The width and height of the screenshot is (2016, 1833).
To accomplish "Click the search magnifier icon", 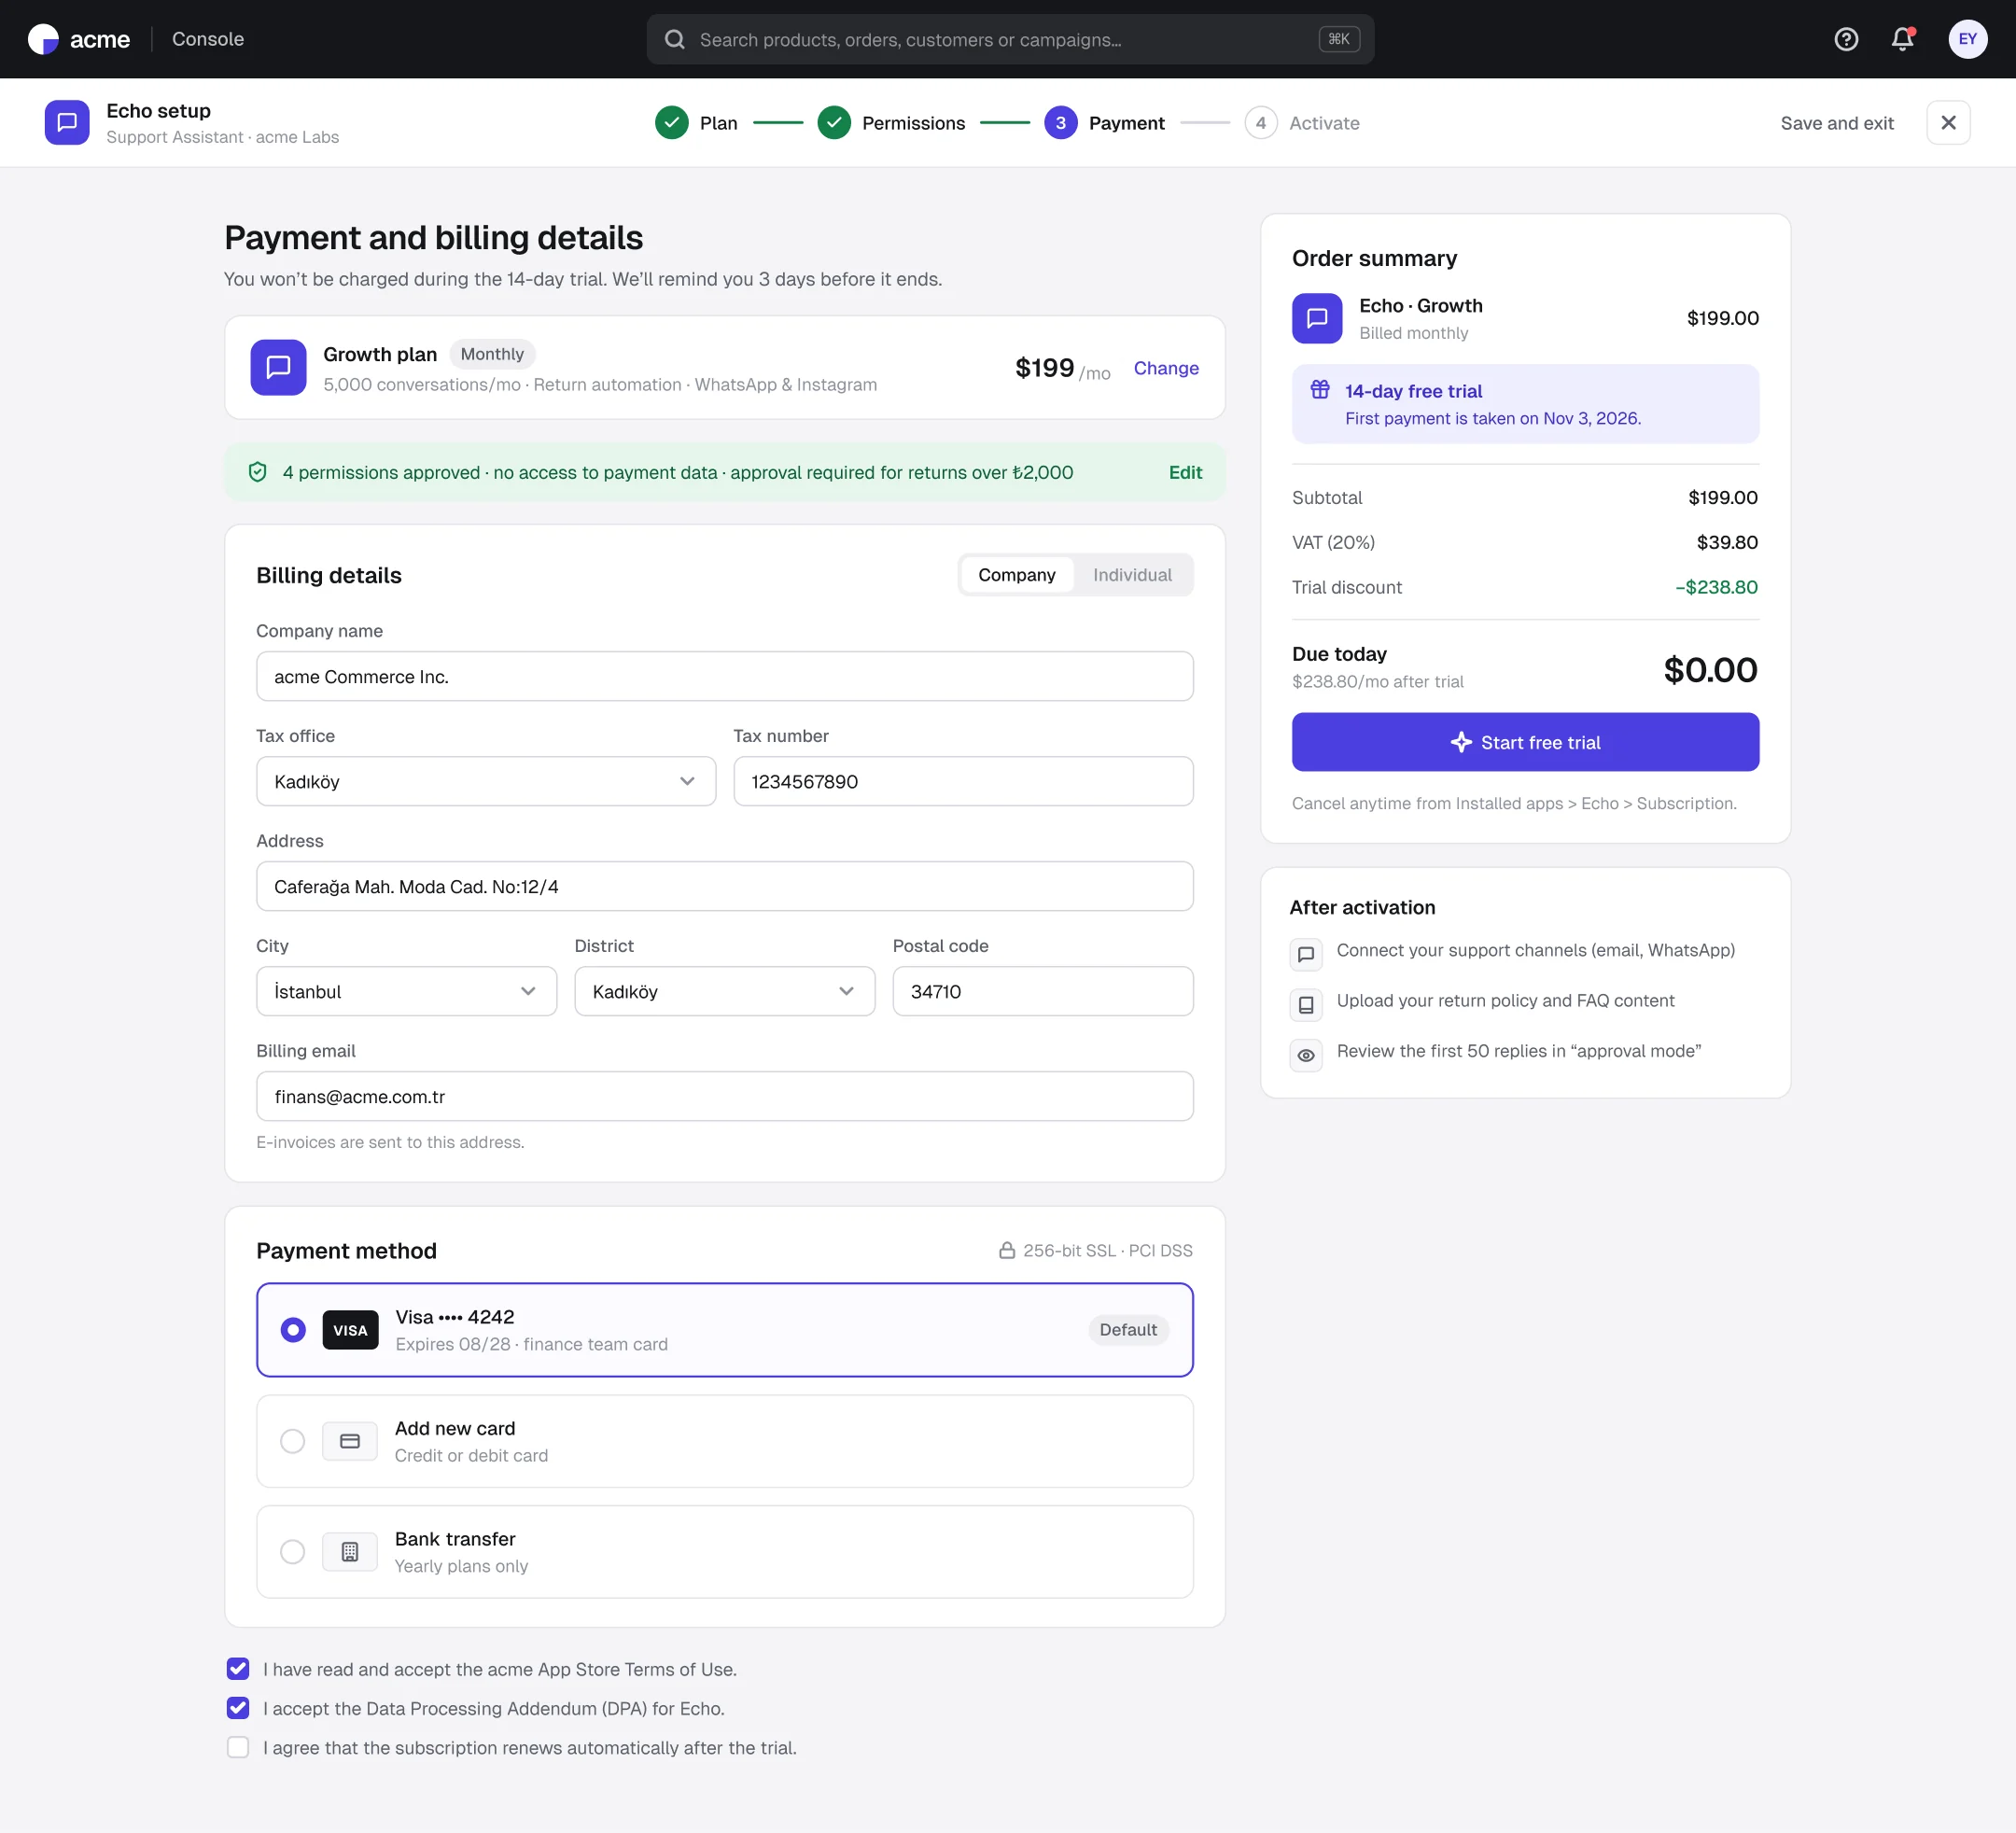I will tap(675, 39).
